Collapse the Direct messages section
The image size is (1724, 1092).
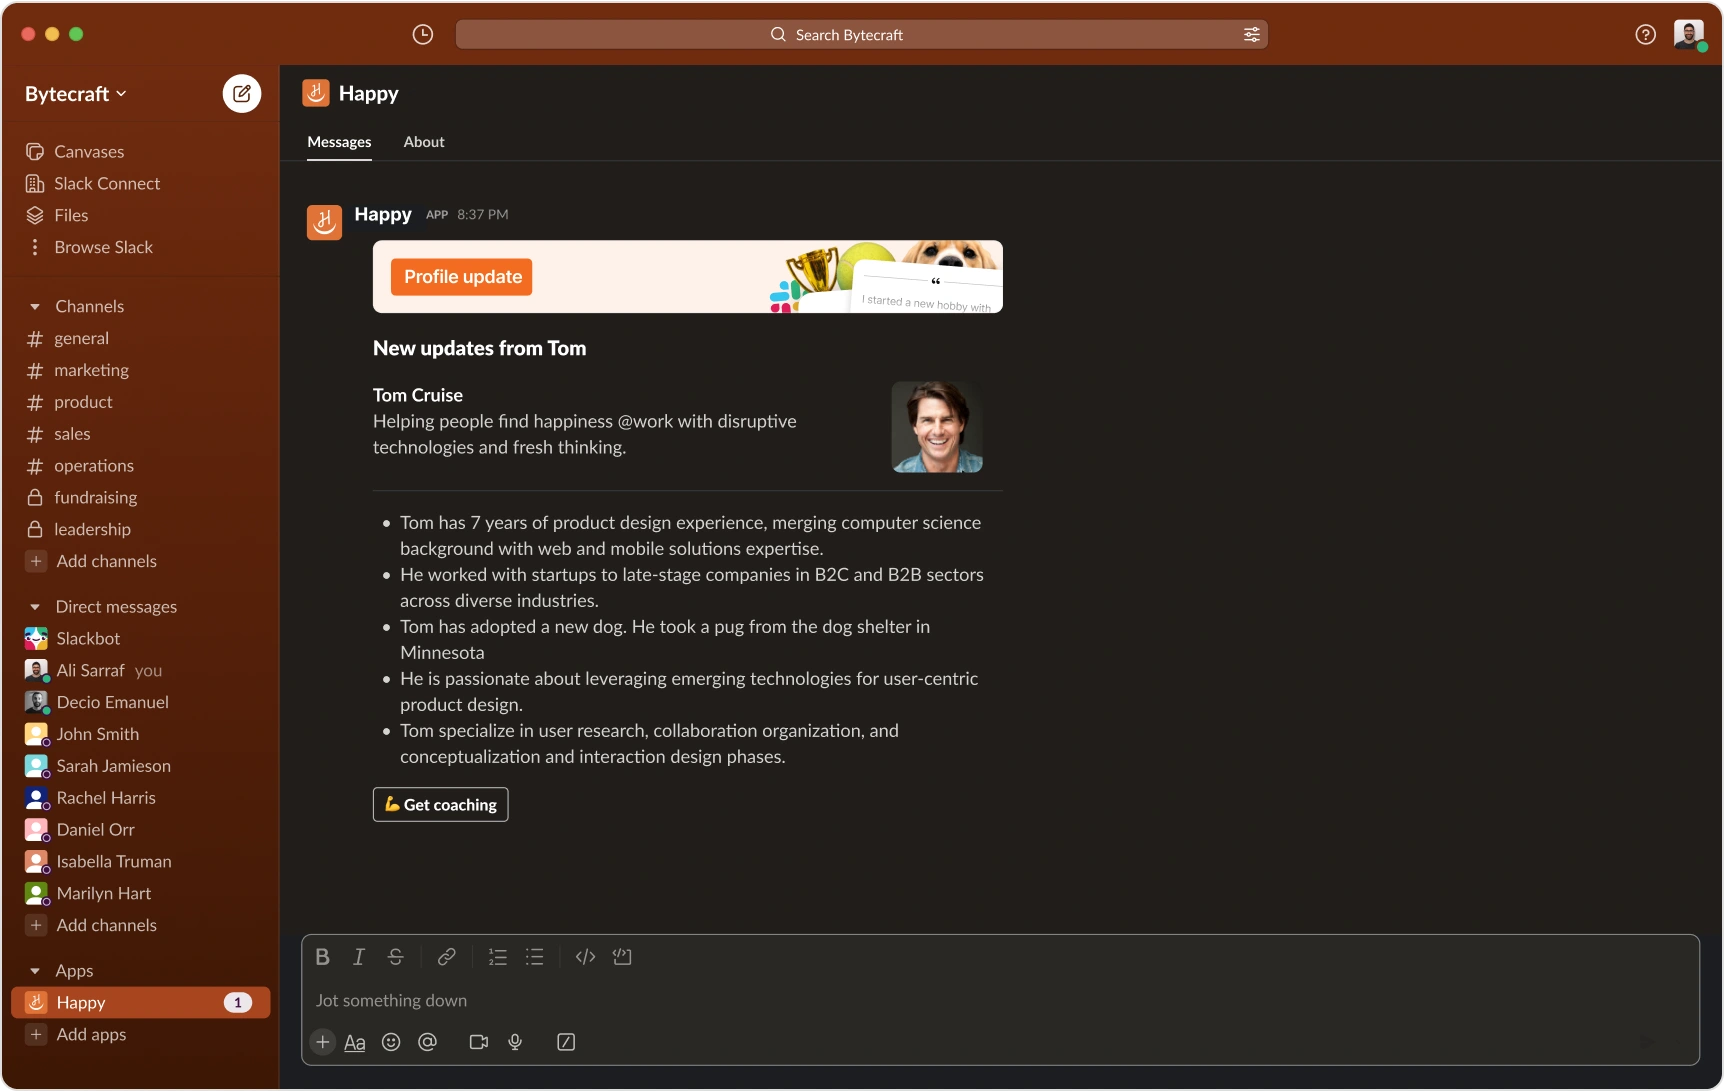point(35,607)
